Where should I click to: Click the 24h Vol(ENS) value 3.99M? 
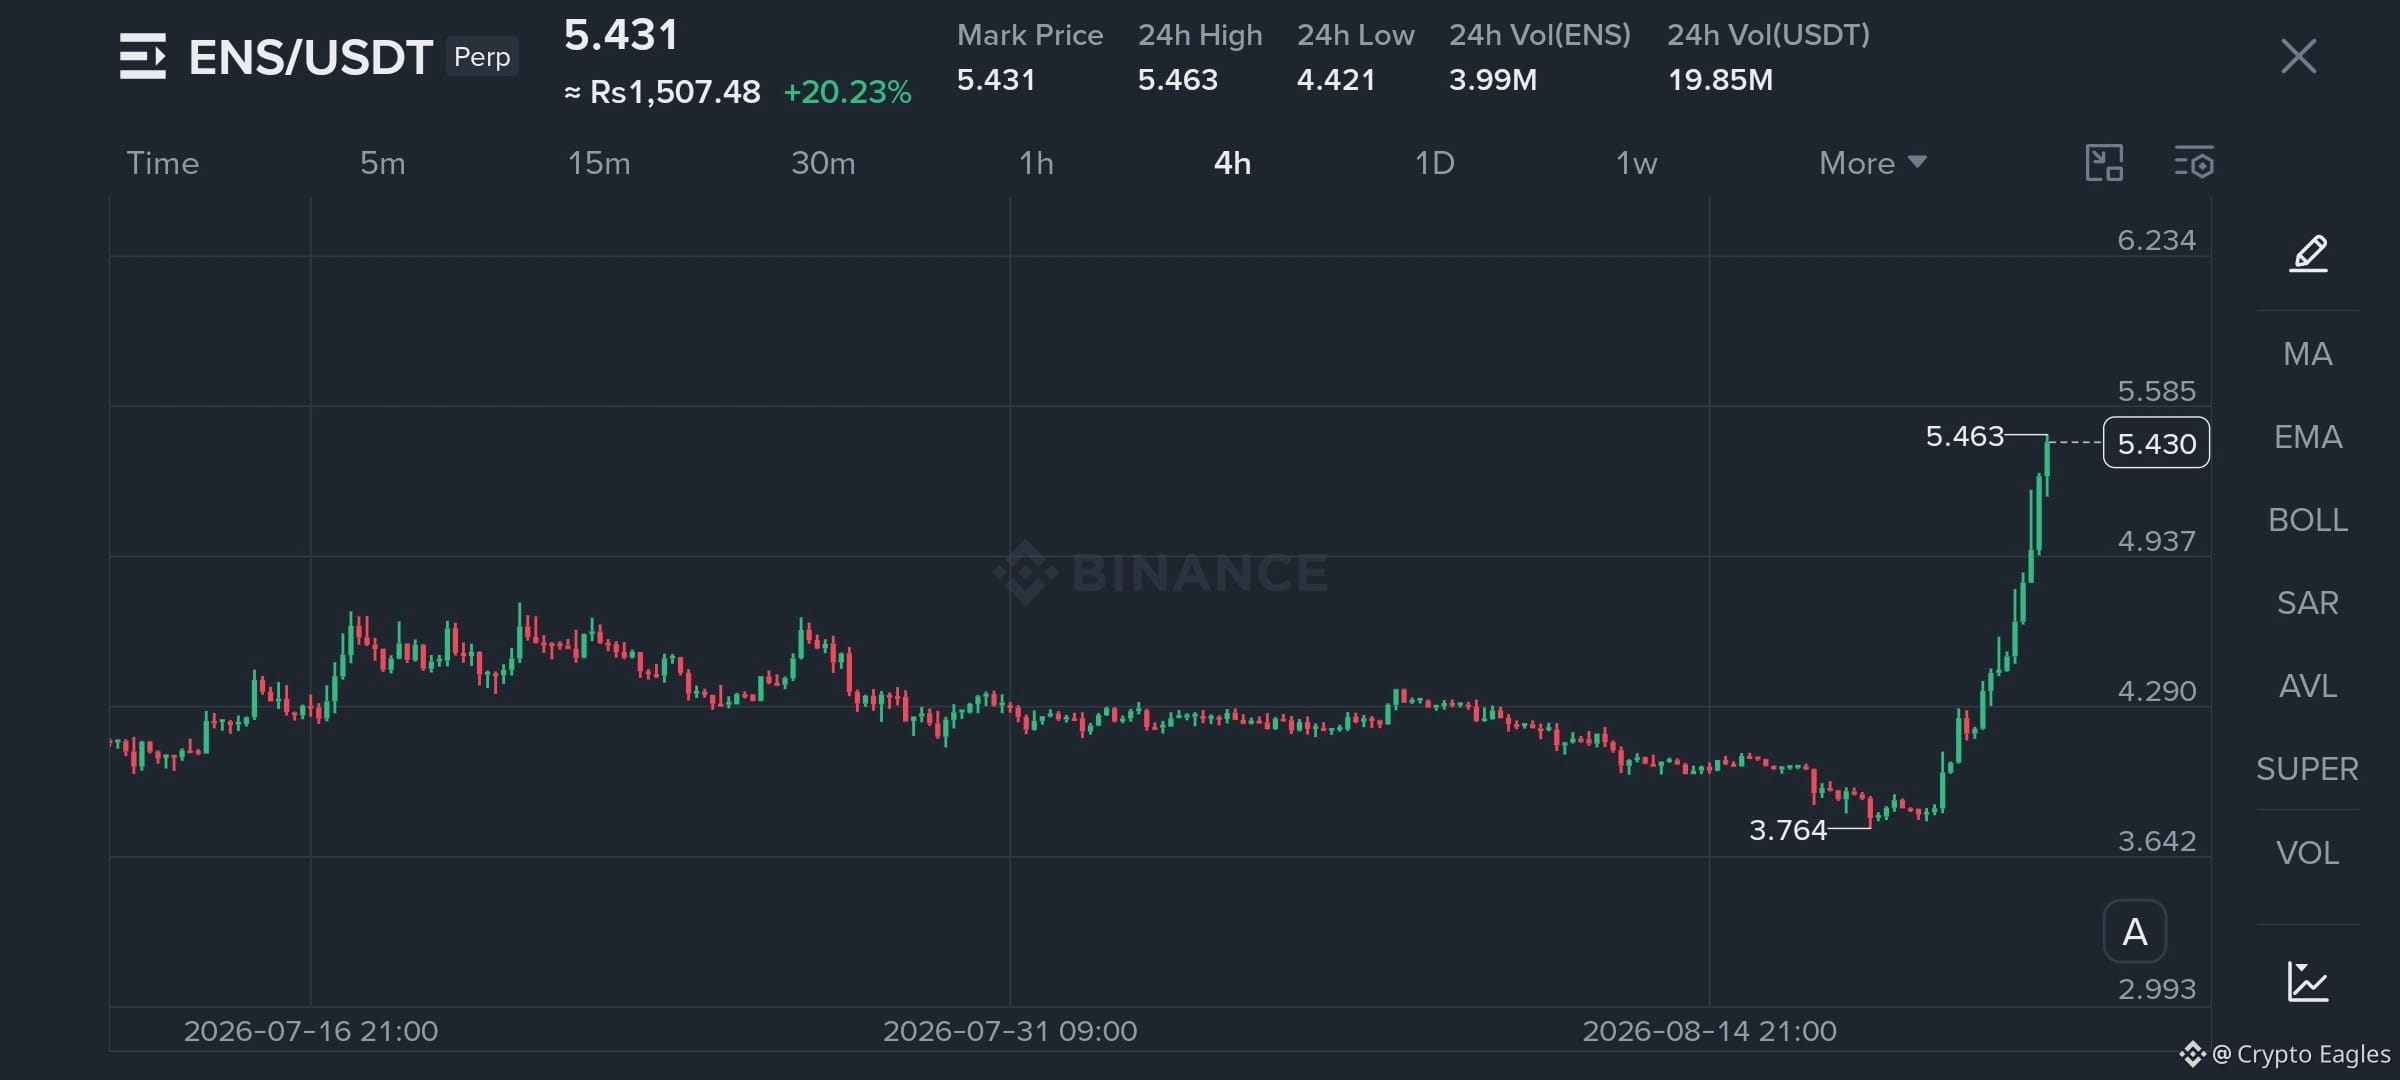click(x=1493, y=80)
